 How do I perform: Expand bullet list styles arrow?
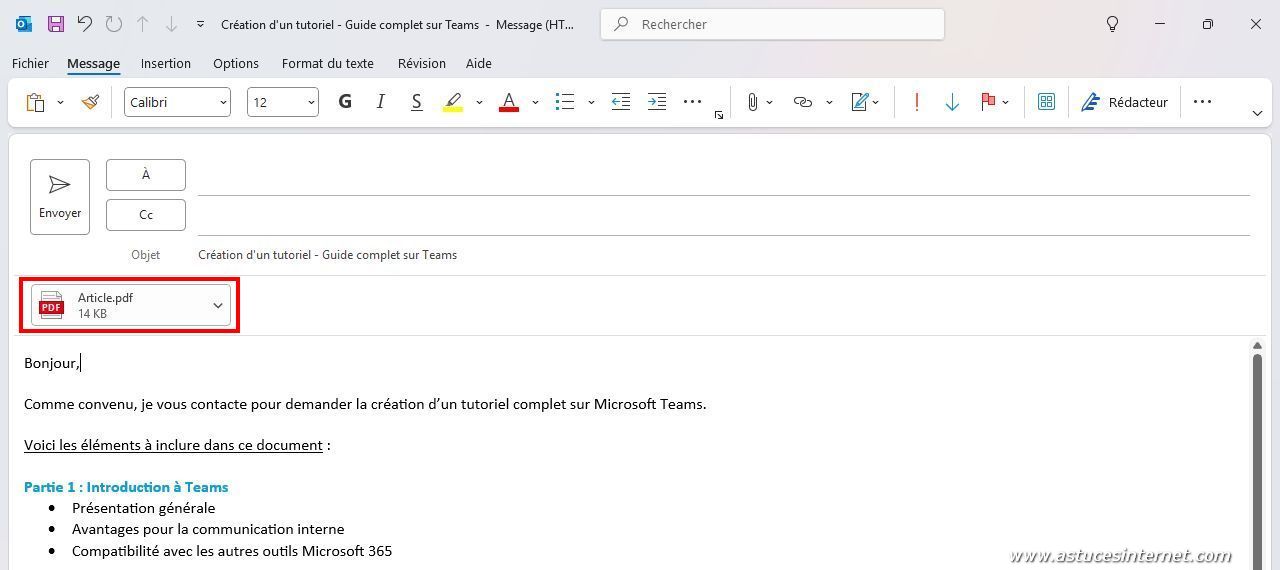coord(591,102)
